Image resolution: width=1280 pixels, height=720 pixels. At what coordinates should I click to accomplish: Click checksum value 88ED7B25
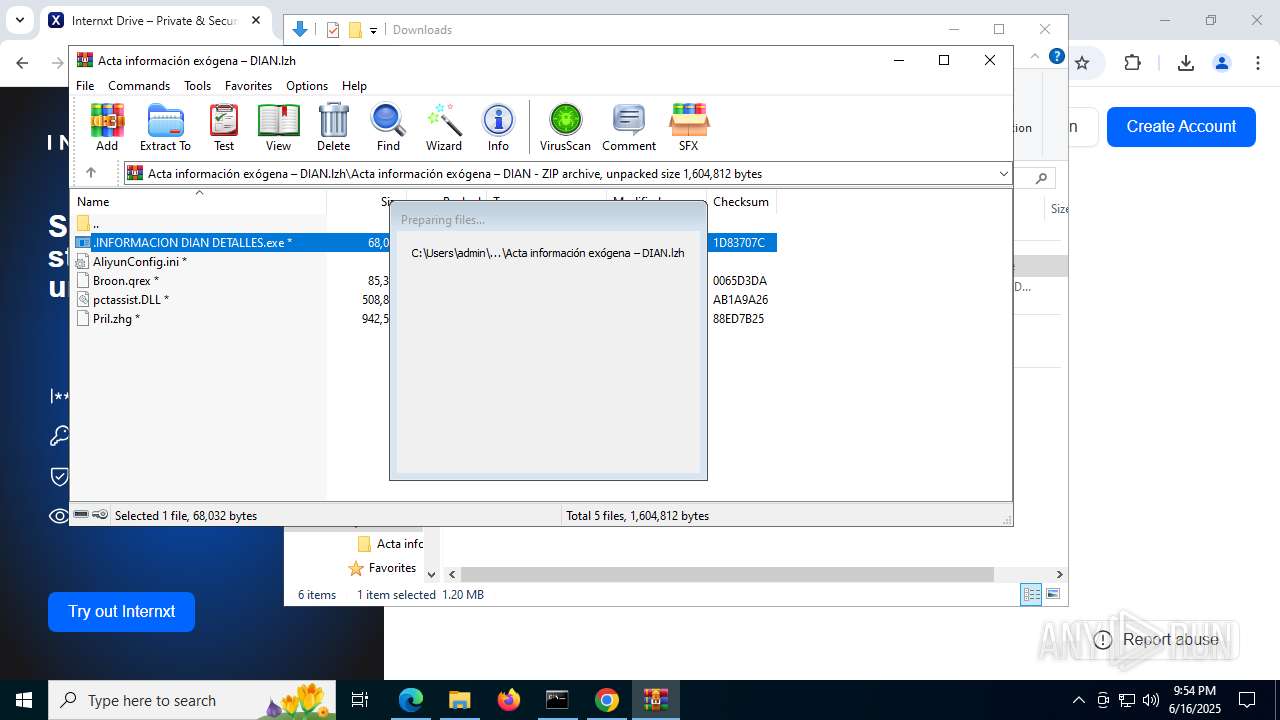pyautogui.click(x=738, y=318)
